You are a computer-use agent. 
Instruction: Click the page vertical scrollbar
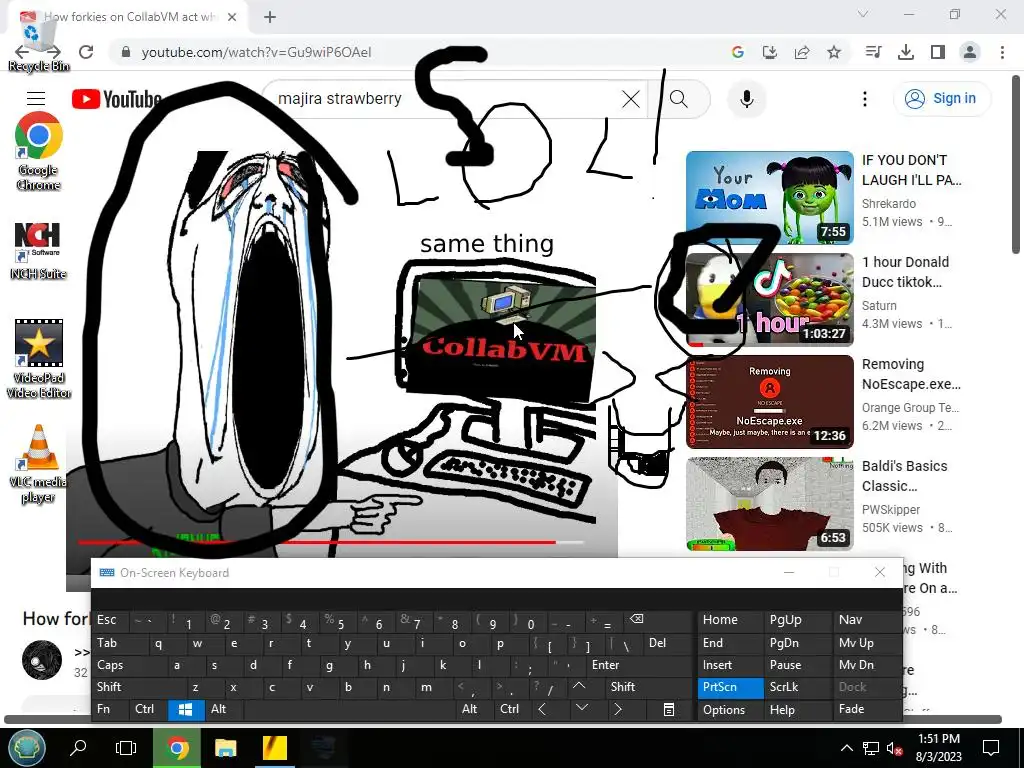[1016, 166]
